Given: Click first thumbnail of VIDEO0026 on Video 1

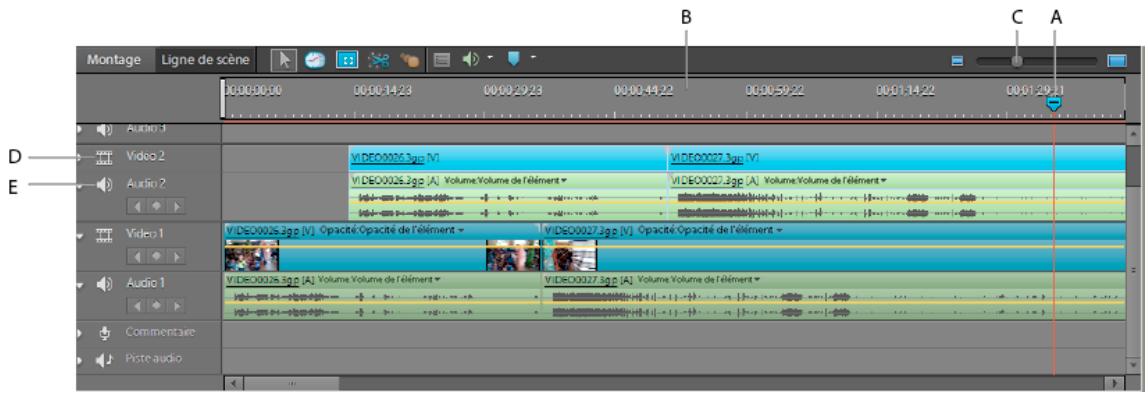Looking at the screenshot, I should [252, 255].
